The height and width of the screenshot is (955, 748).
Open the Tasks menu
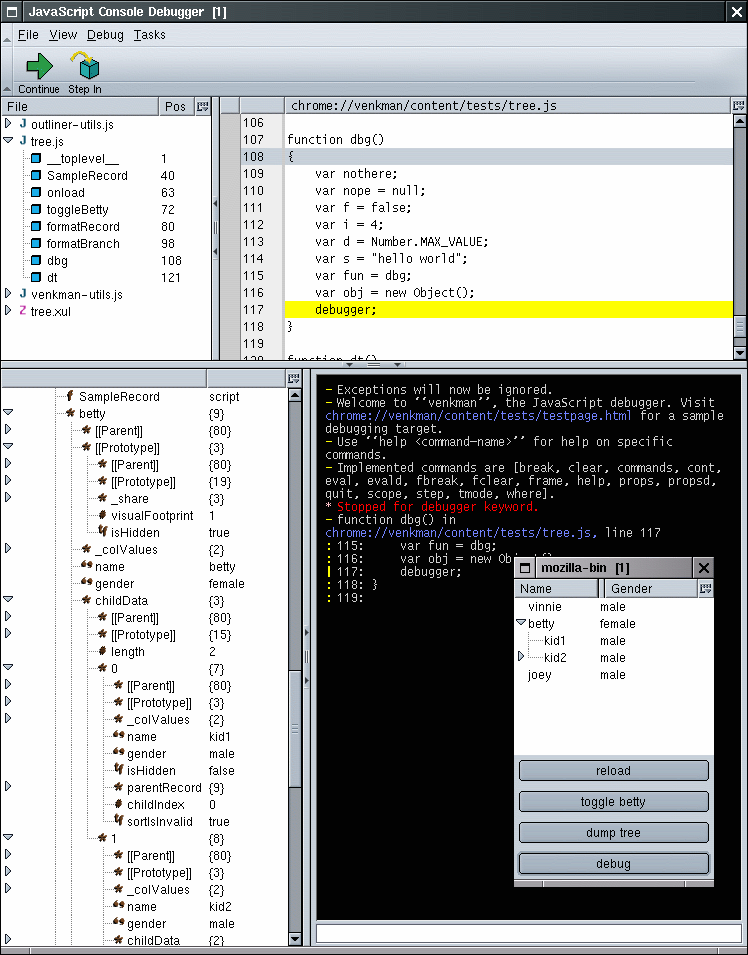[149, 35]
